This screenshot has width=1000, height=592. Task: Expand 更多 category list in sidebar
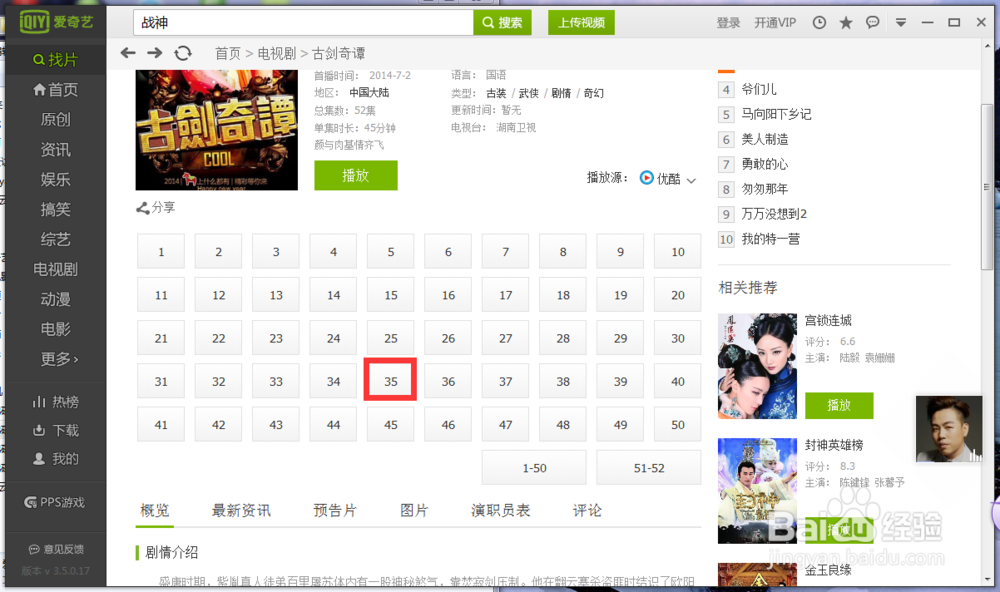click(x=59, y=359)
